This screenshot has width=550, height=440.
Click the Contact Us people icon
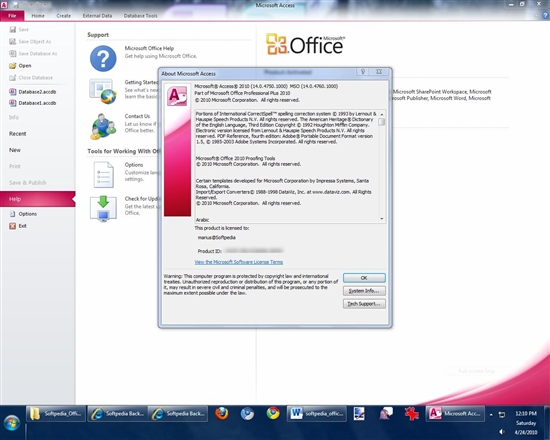[x=103, y=126]
